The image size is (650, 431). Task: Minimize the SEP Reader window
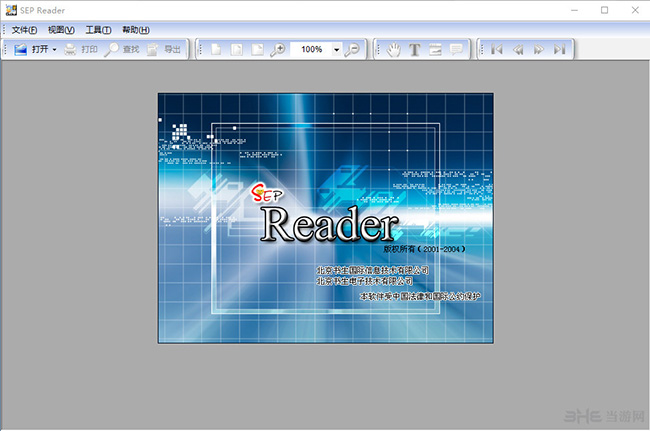(x=574, y=10)
